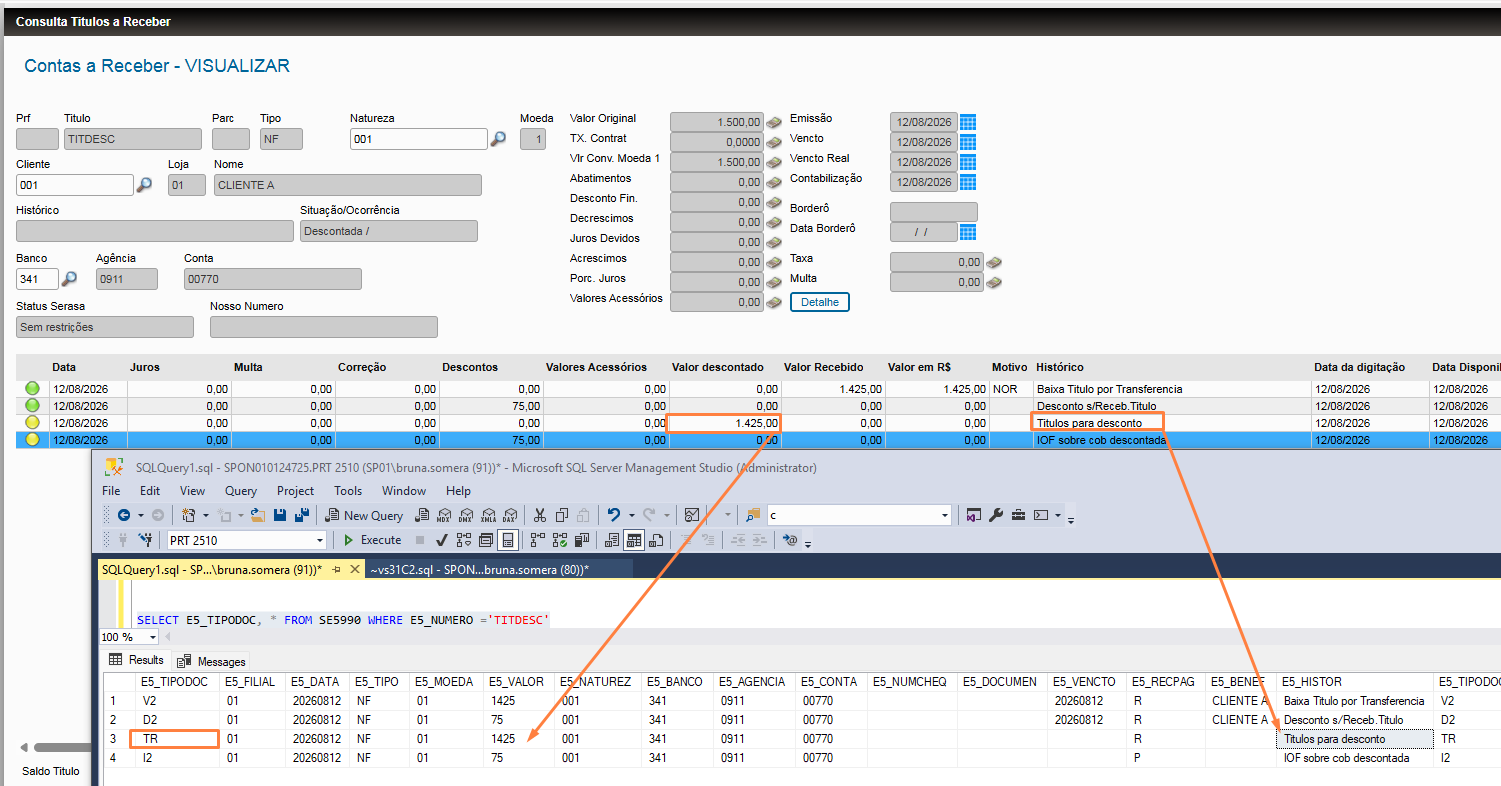Switch to the Messages tab

[x=212, y=661]
